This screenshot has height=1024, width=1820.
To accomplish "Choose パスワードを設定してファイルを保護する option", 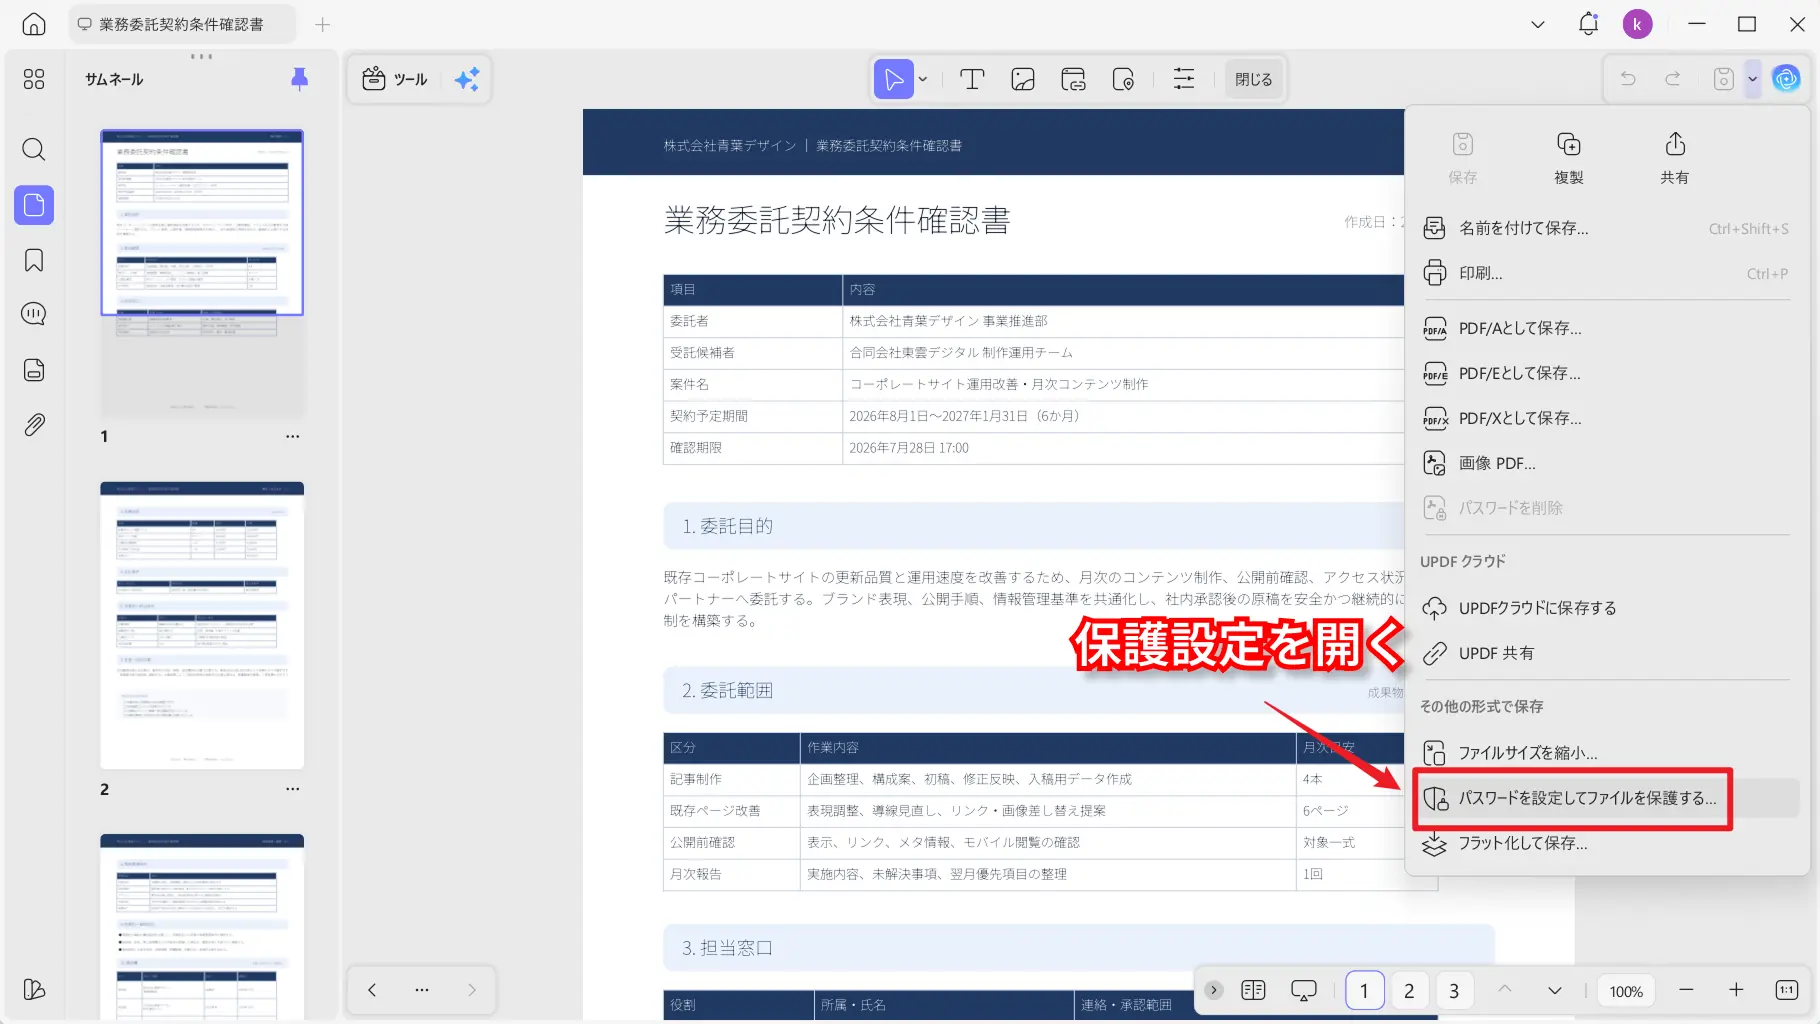I will tap(1606, 798).
